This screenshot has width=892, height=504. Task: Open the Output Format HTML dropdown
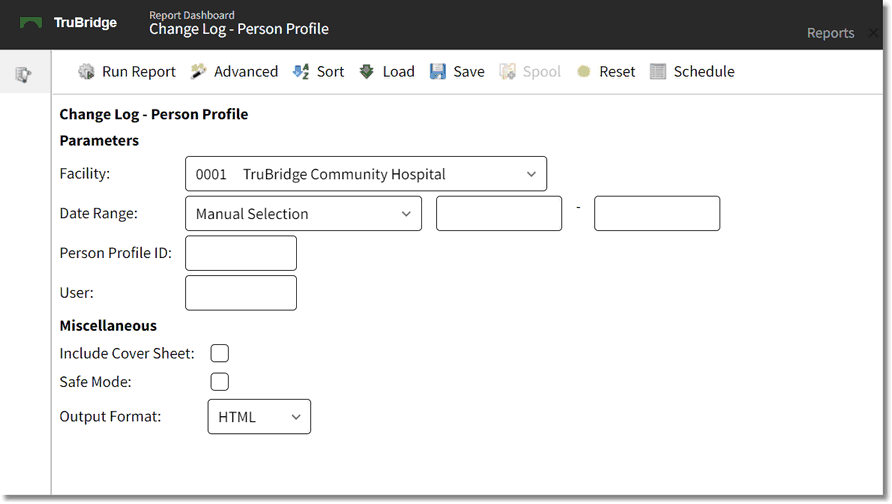259,417
